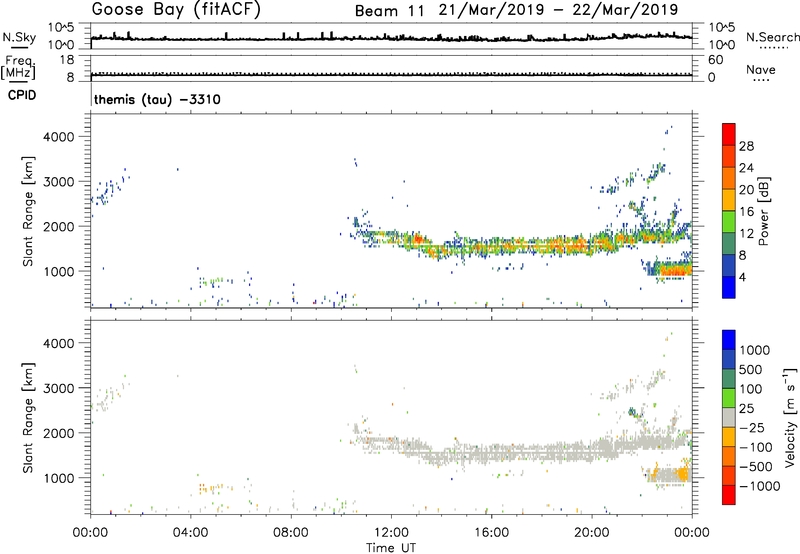Screen dimensions: 800x554
Task: Click the '20' label on the power colorbar
Action: point(746,190)
